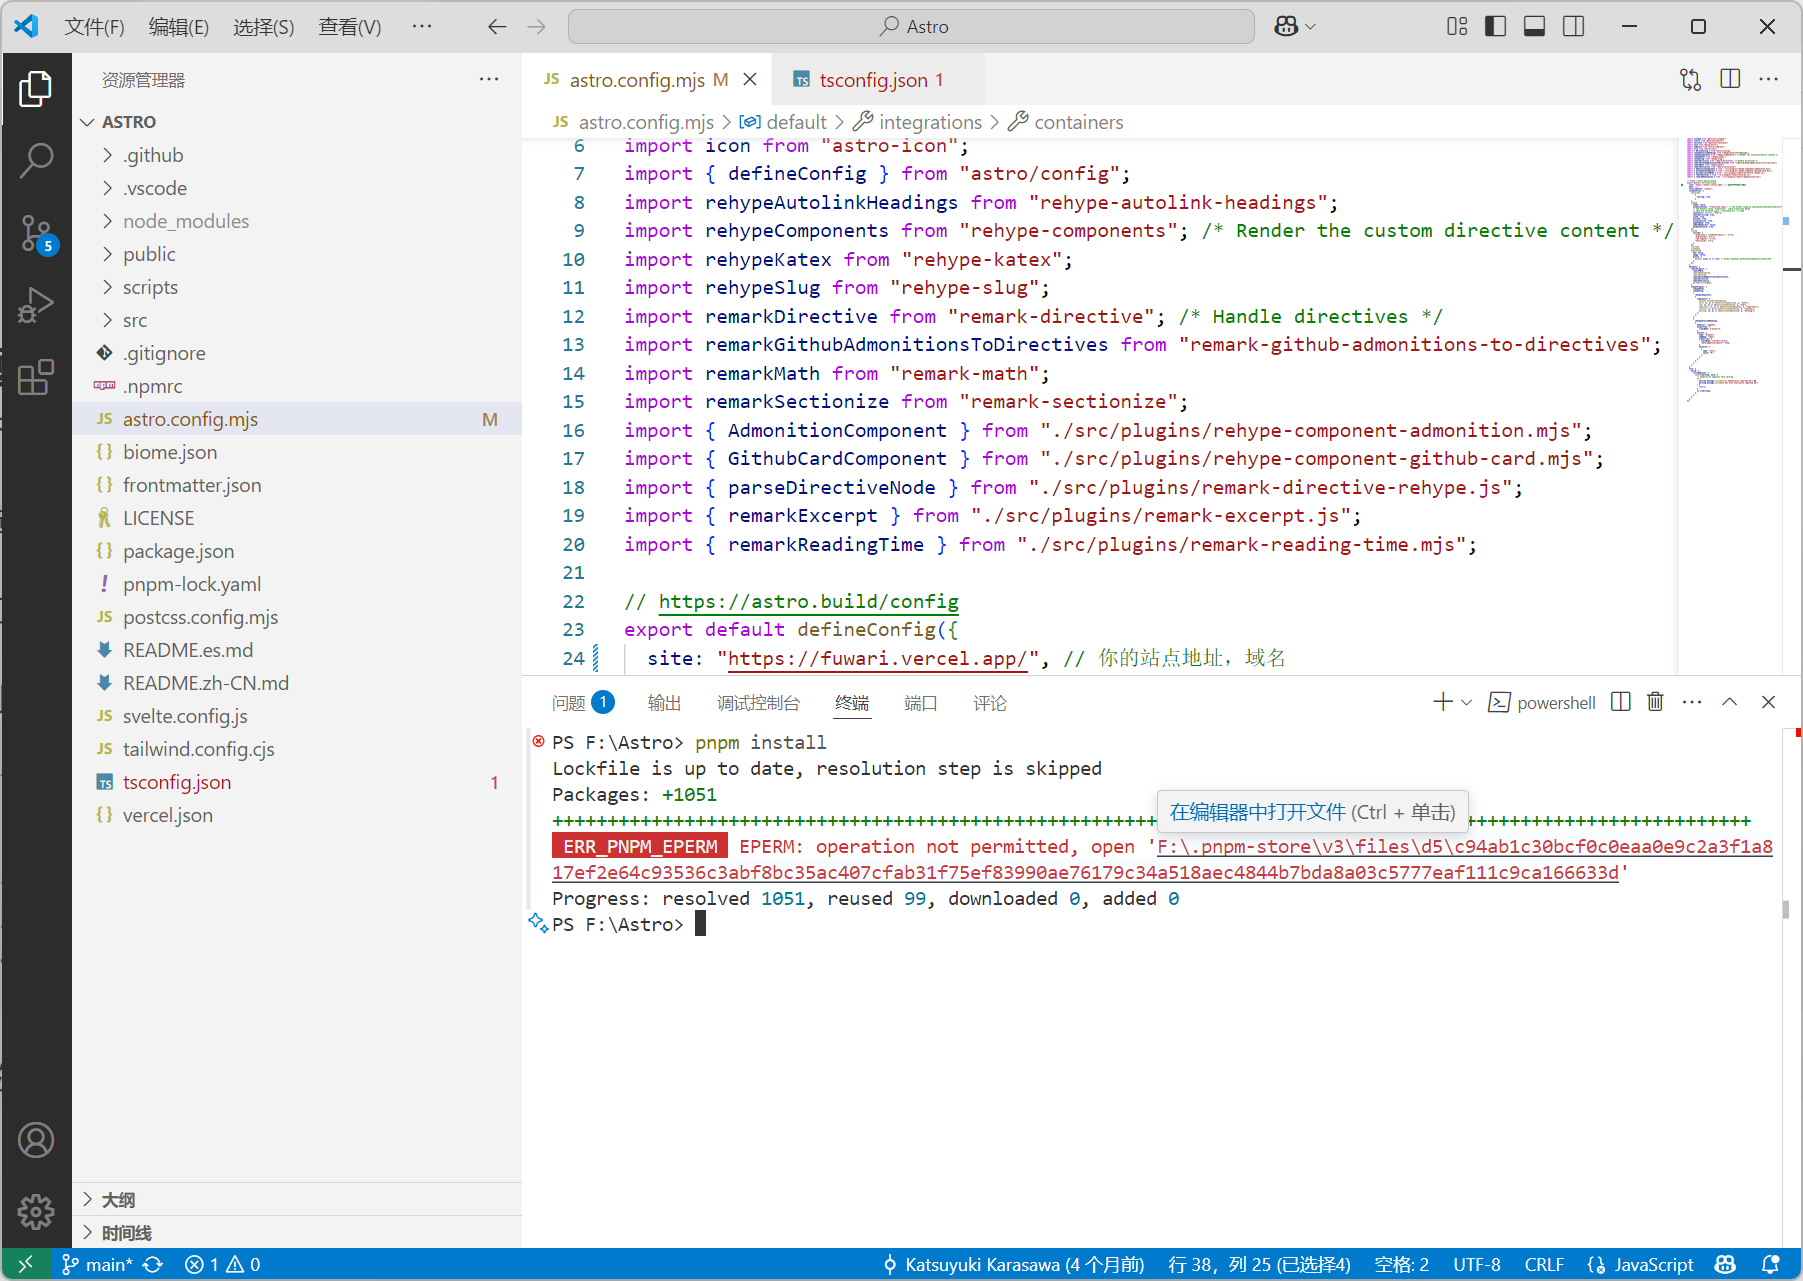Click the integrations breadcrumb

(930, 122)
